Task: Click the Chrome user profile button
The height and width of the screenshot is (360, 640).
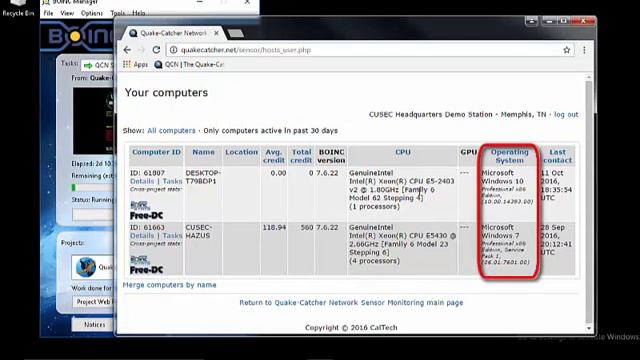Action: point(531,20)
